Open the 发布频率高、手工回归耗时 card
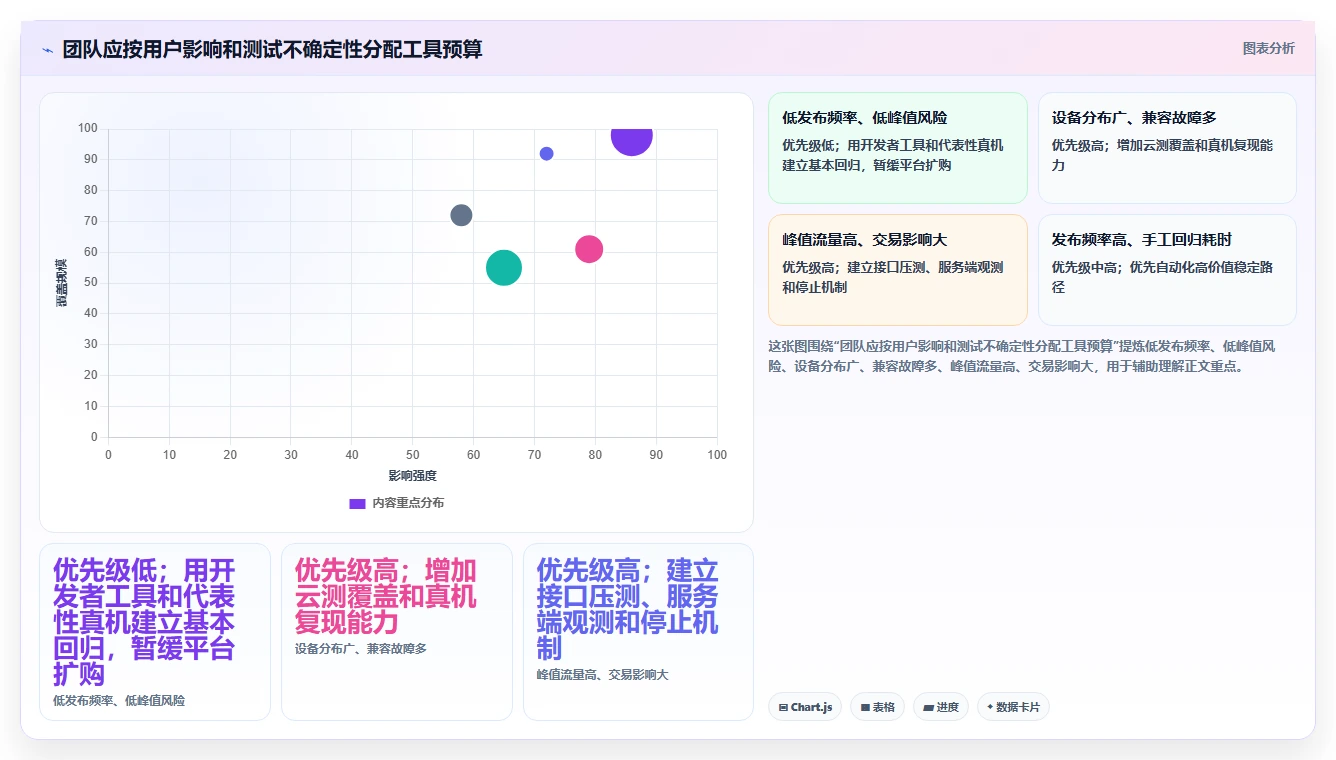The width and height of the screenshot is (1336, 760). coord(1167,270)
